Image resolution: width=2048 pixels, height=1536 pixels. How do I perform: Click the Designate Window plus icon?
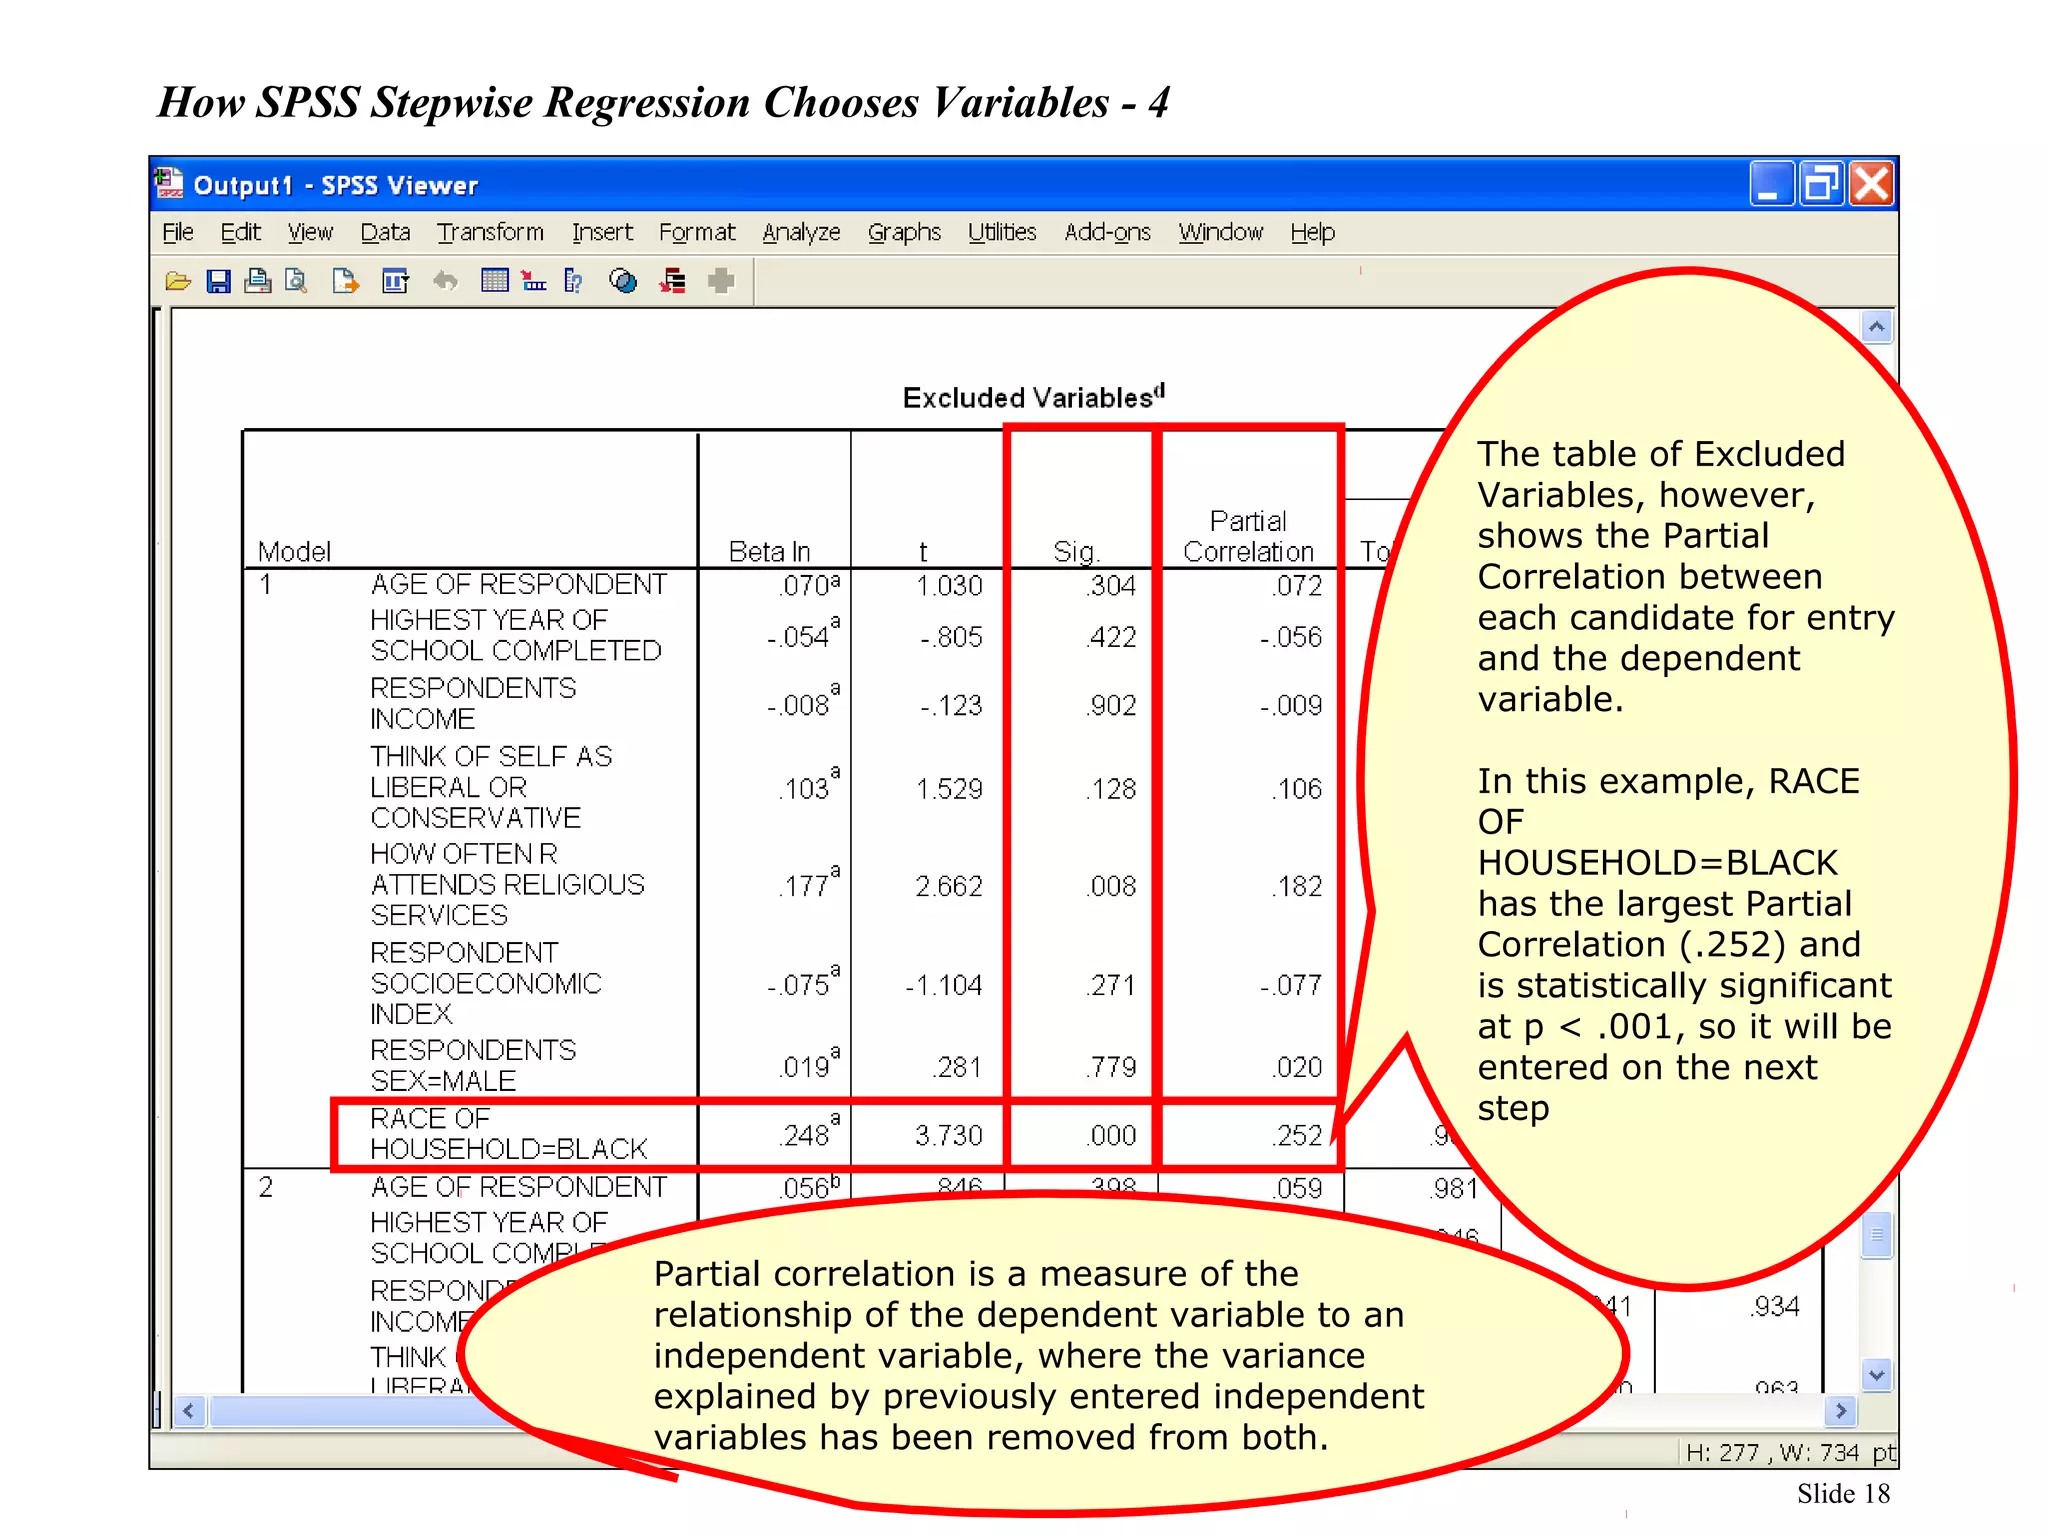click(x=721, y=281)
